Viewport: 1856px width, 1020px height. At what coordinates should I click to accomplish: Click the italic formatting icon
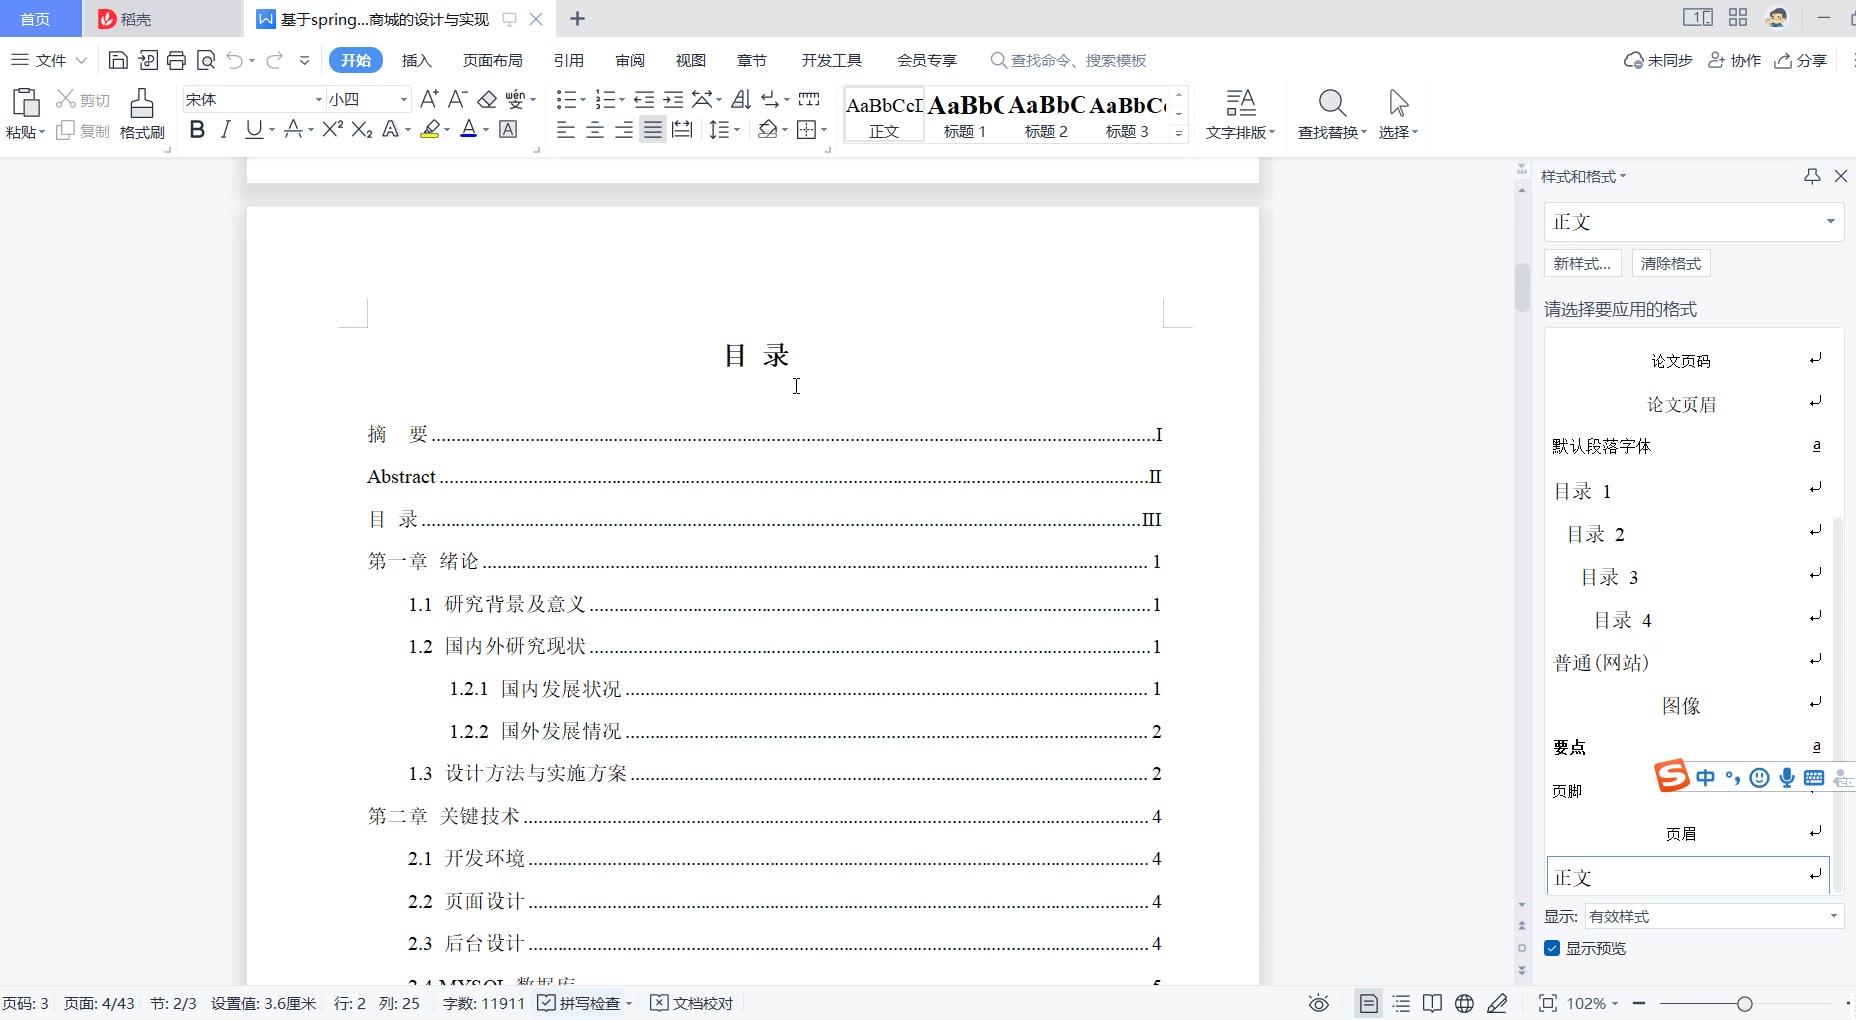point(225,130)
